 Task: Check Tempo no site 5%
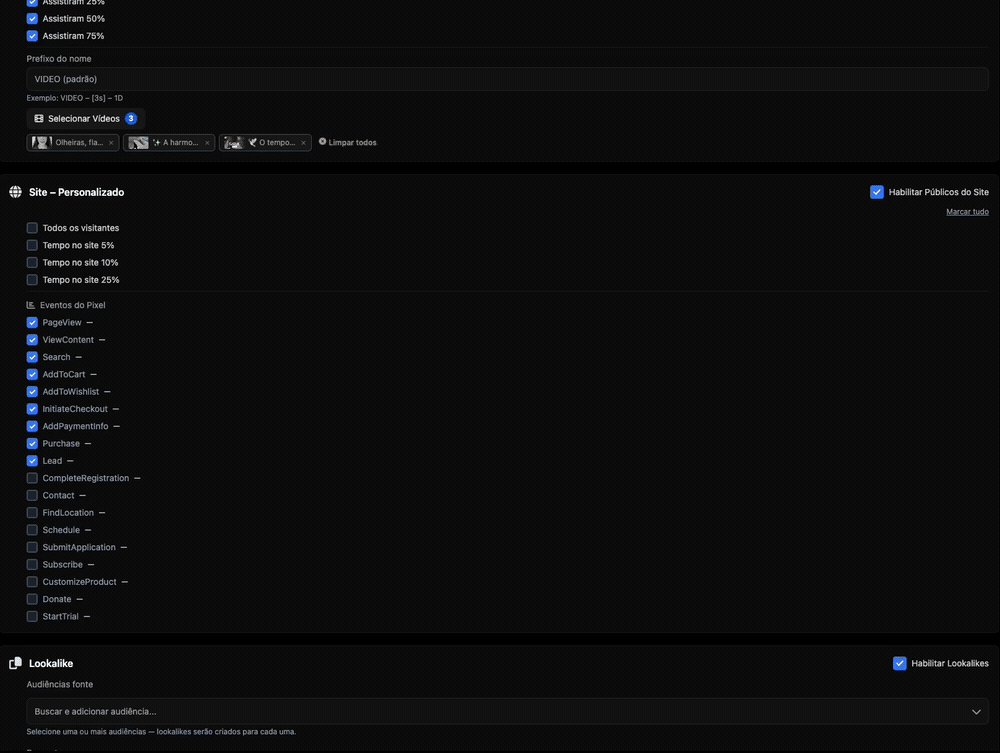tap(32, 245)
